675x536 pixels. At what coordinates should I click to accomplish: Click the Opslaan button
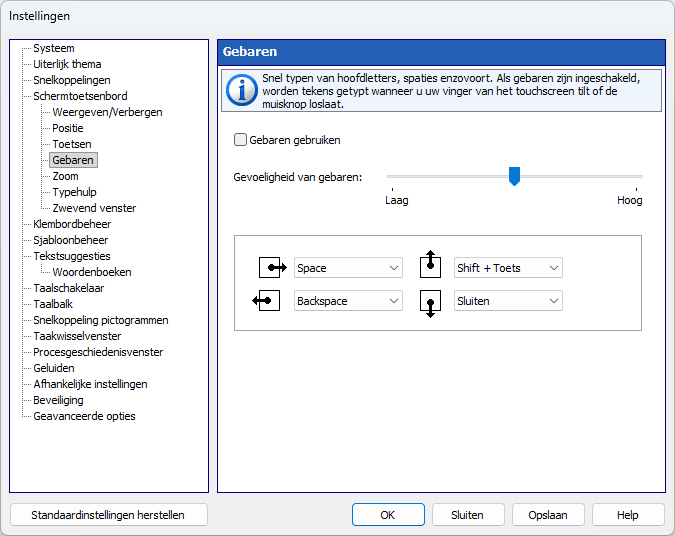point(548,515)
